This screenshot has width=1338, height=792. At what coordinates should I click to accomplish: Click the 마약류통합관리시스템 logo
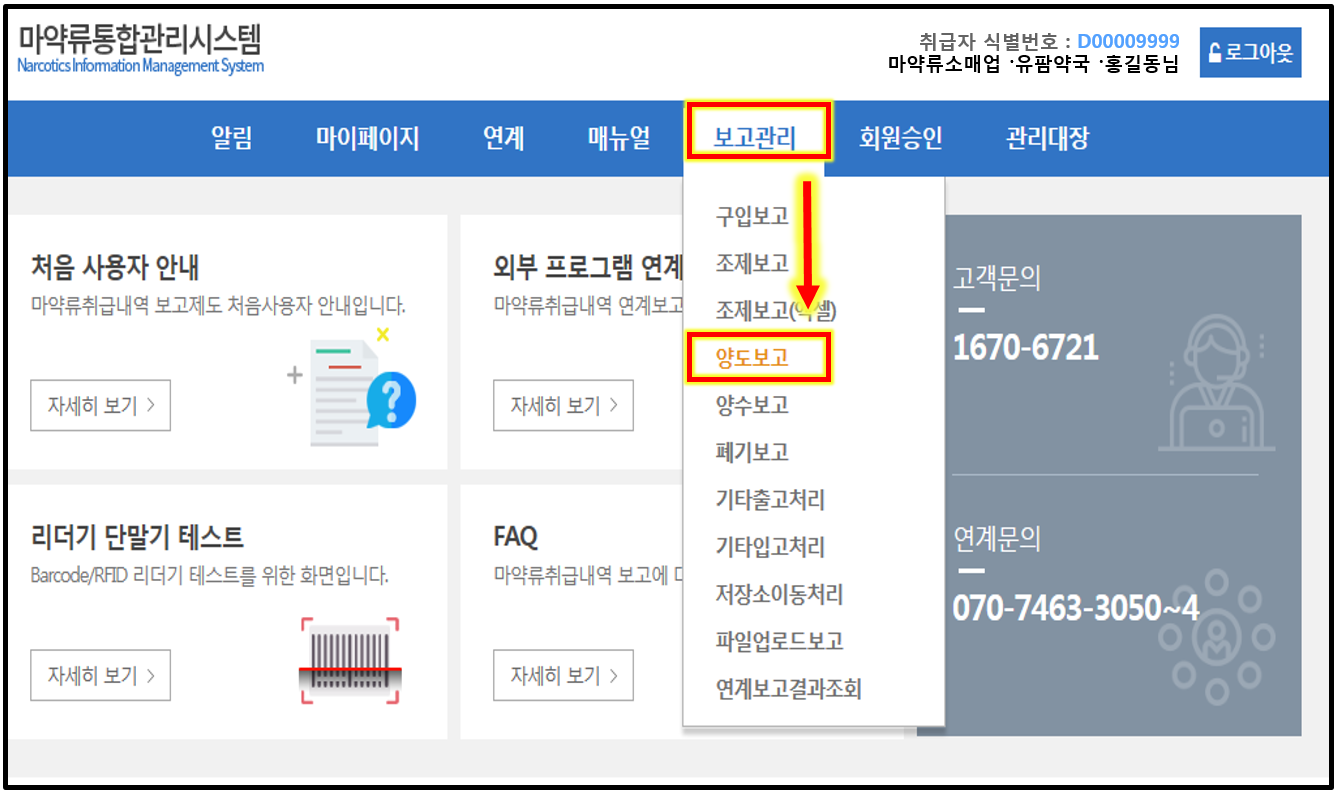(140, 48)
